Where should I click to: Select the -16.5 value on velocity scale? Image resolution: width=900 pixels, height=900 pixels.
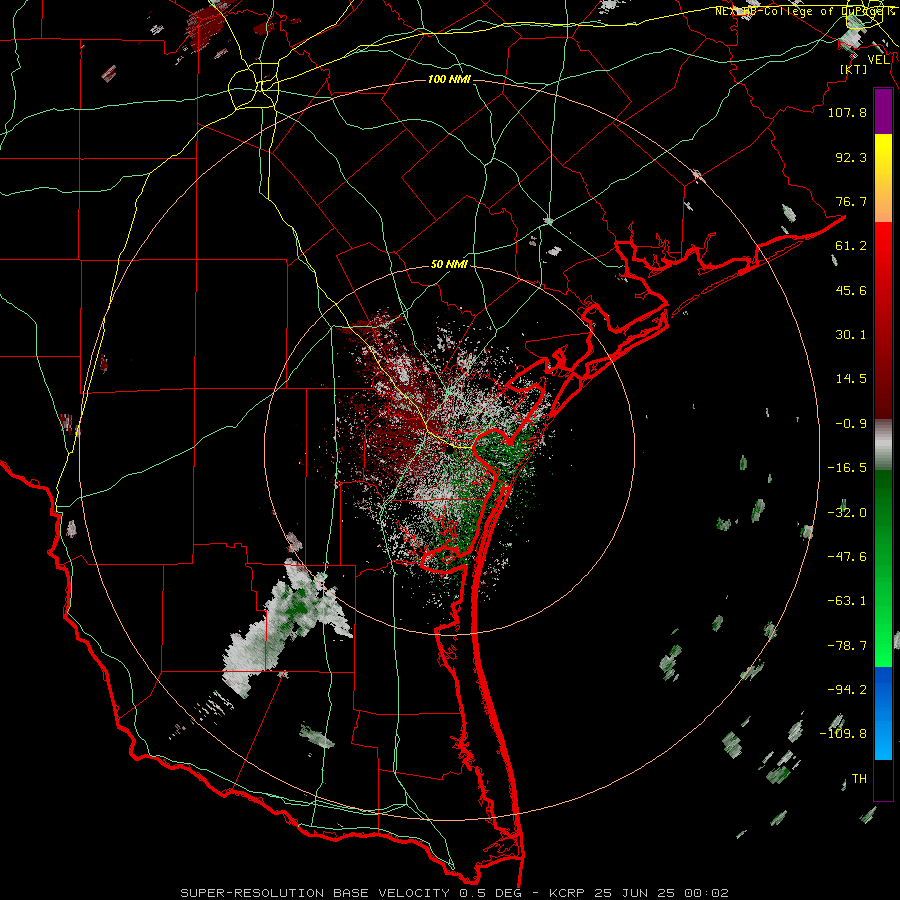click(x=847, y=468)
